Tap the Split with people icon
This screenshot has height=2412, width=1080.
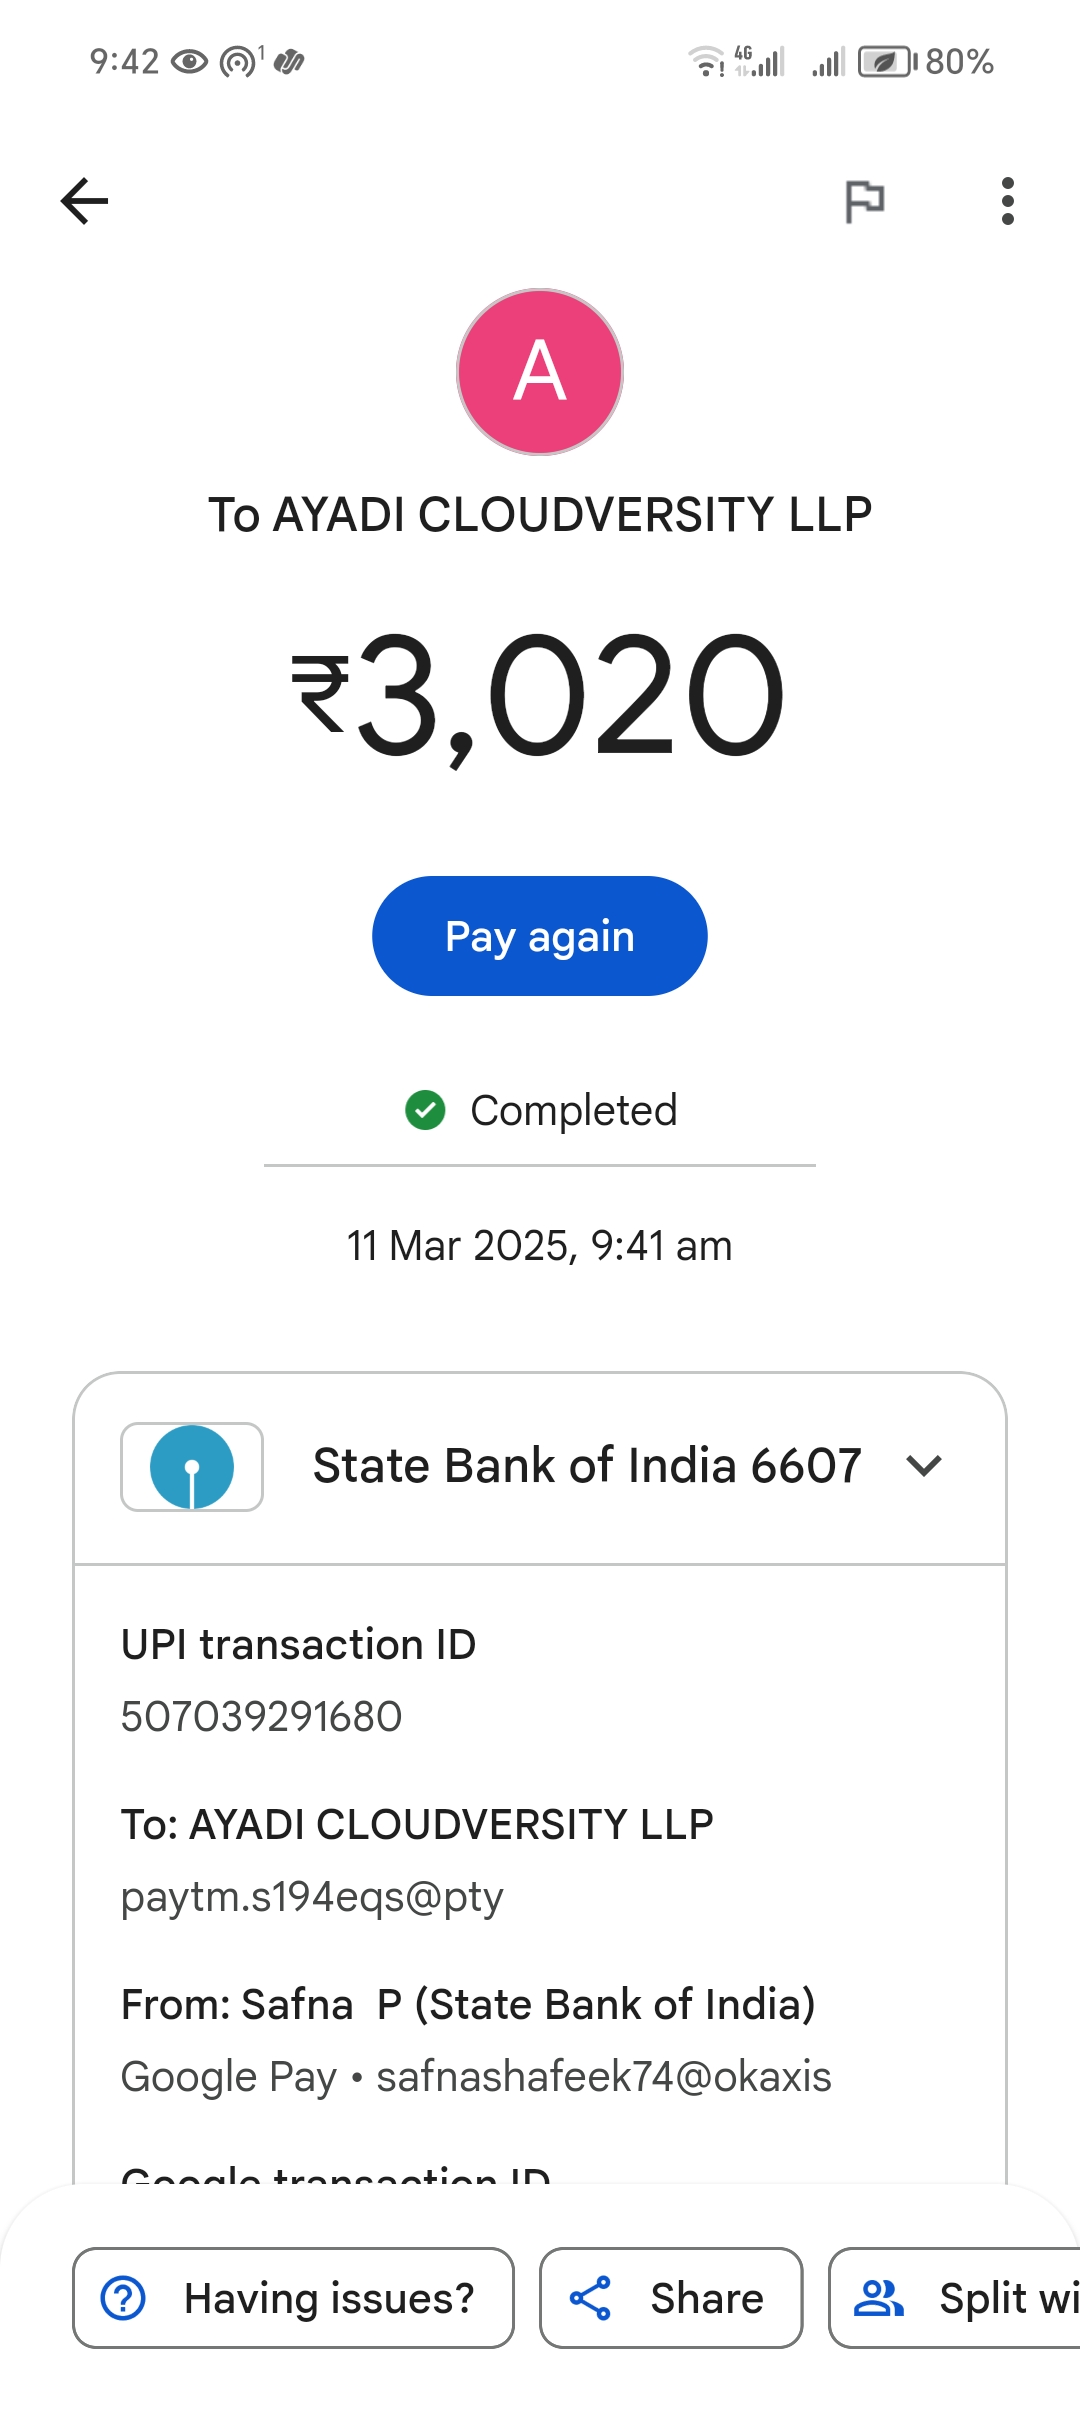pos(878,2298)
